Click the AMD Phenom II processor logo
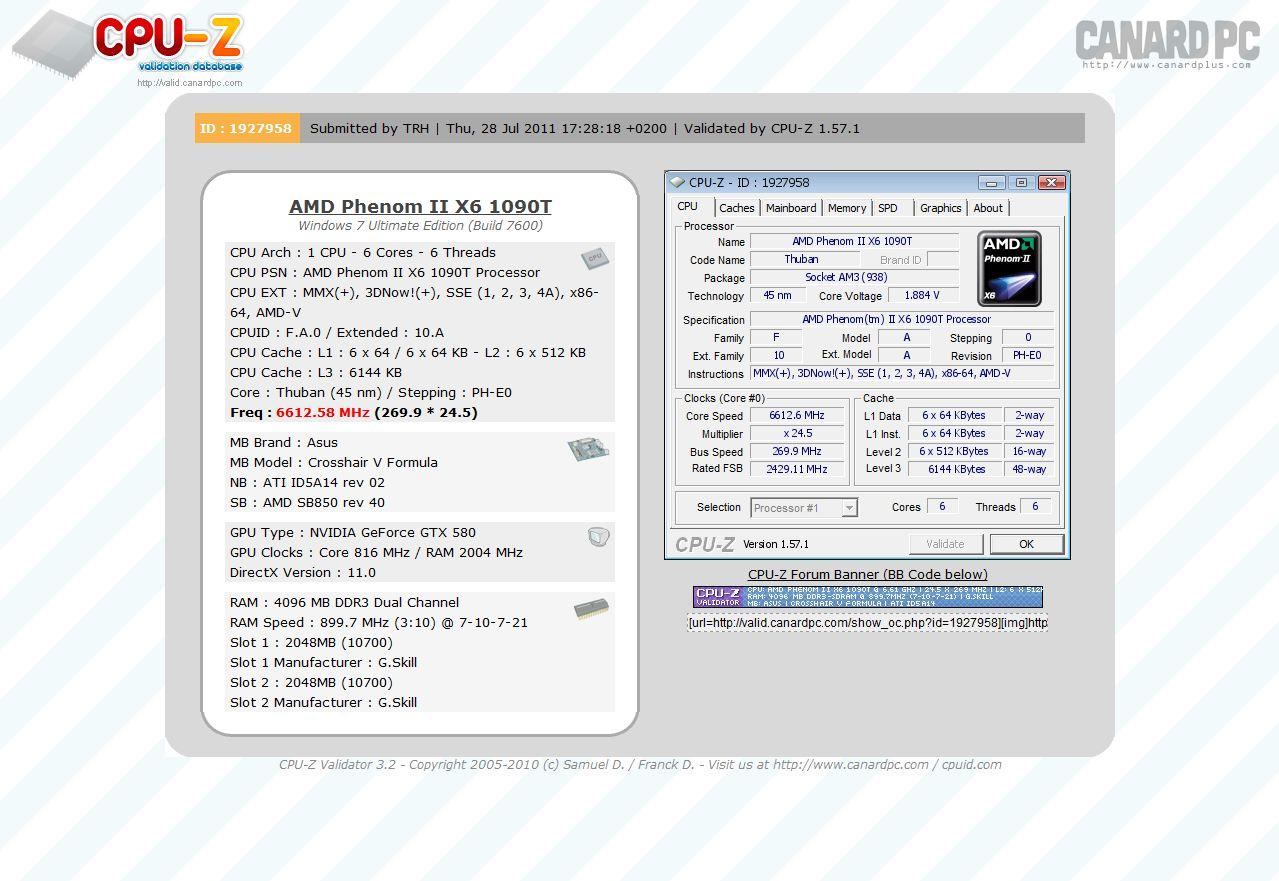The height and width of the screenshot is (881, 1279). [x=1009, y=269]
